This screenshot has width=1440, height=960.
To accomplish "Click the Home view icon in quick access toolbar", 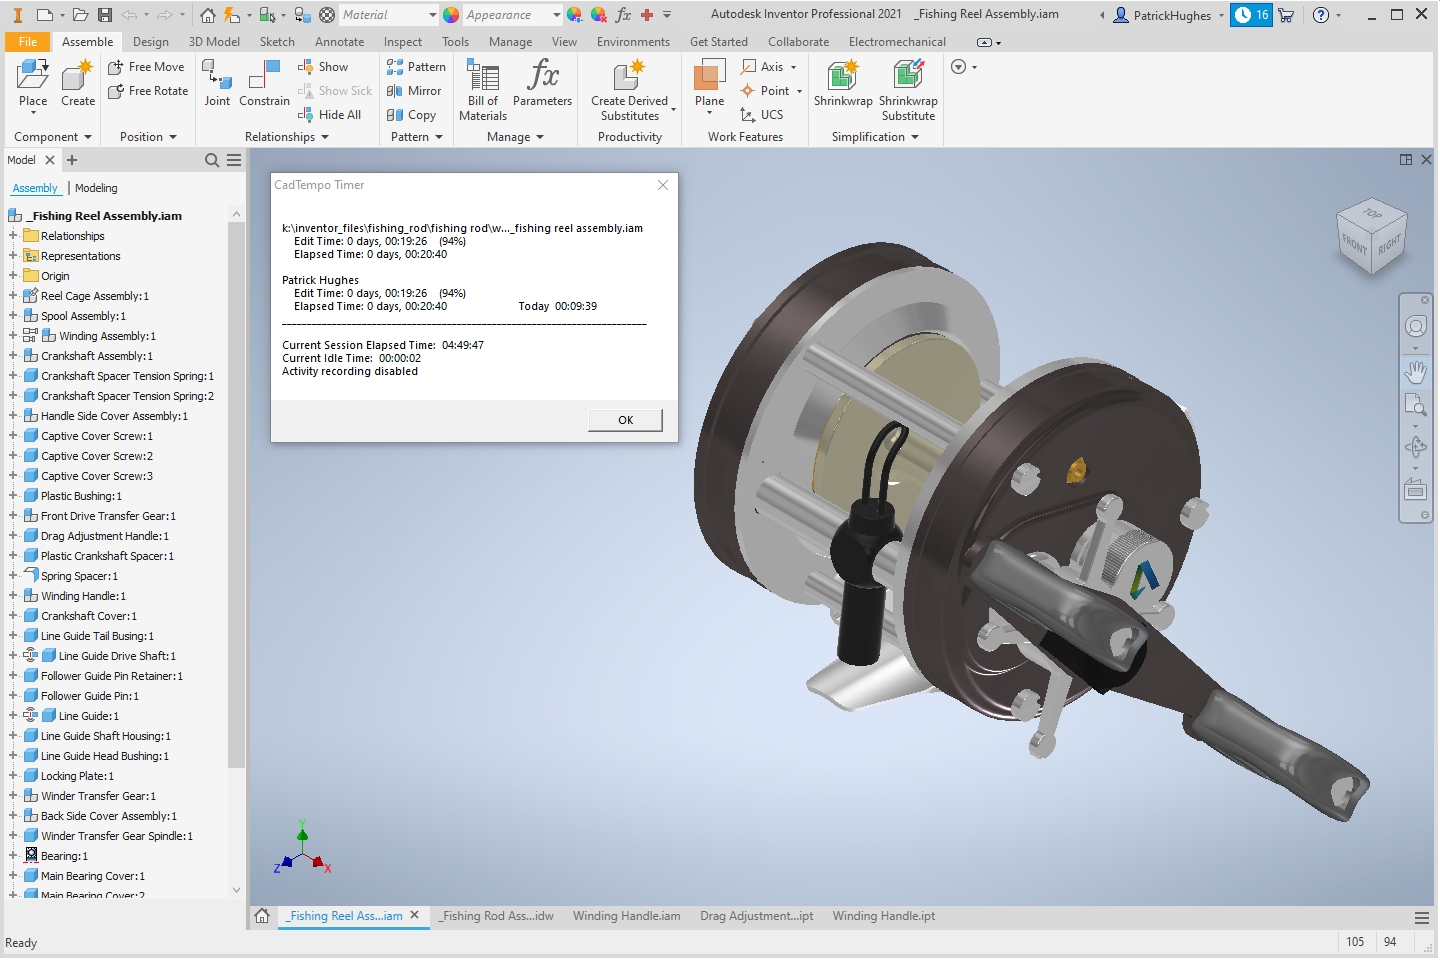I will 207,15.
